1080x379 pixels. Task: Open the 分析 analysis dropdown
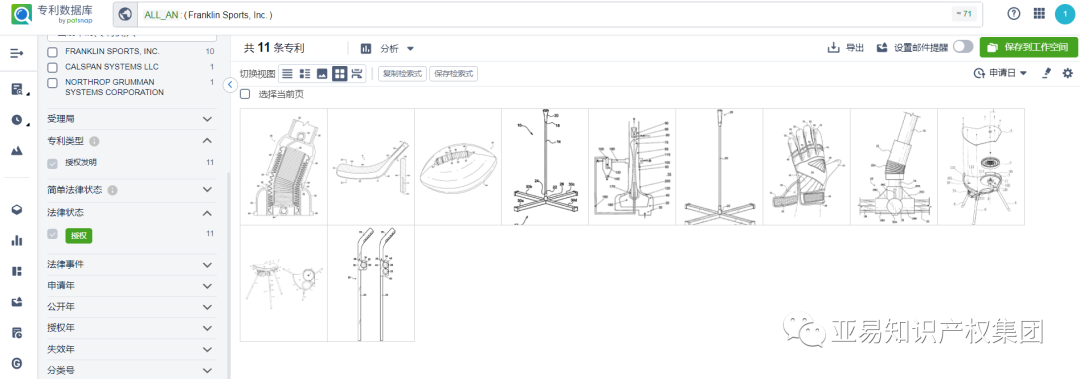click(x=388, y=48)
